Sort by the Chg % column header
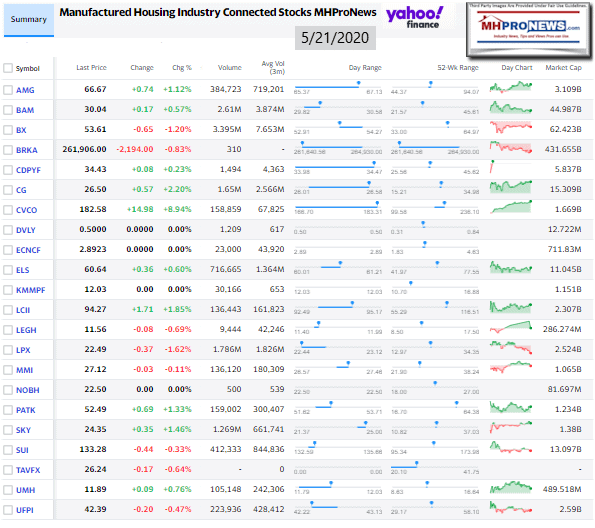 [182, 68]
